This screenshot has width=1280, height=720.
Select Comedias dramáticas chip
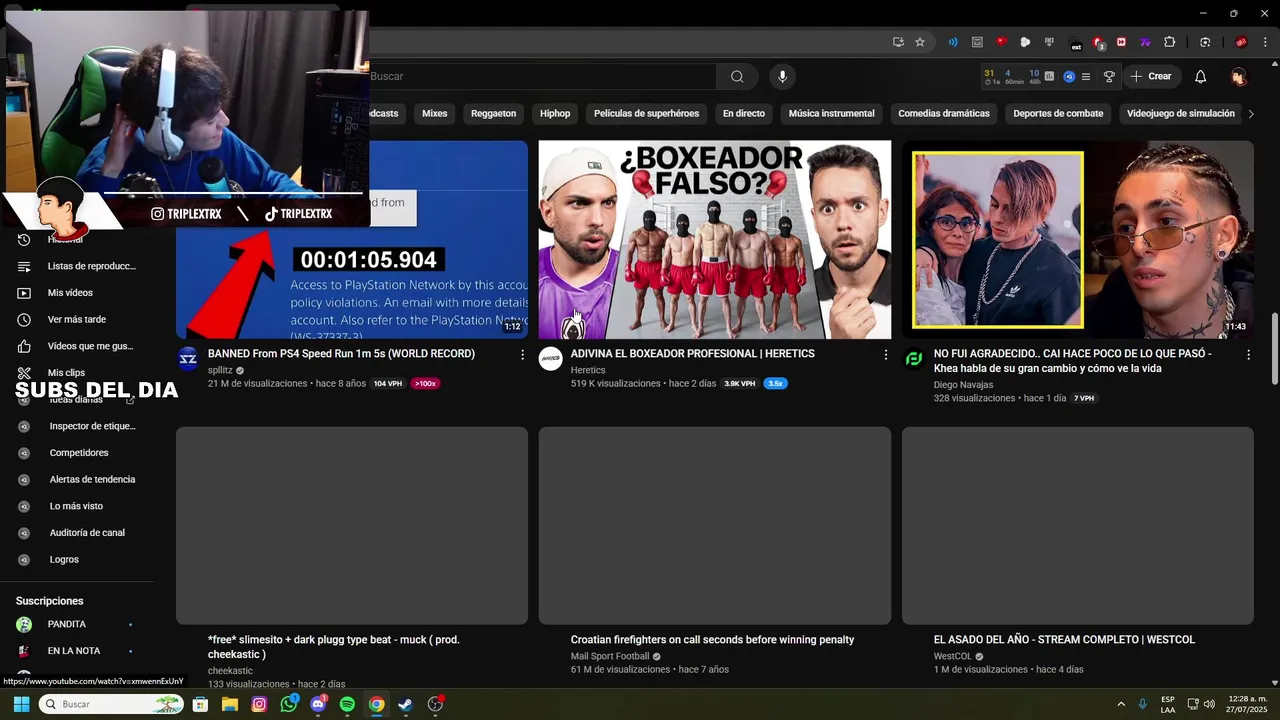pyautogui.click(x=944, y=114)
